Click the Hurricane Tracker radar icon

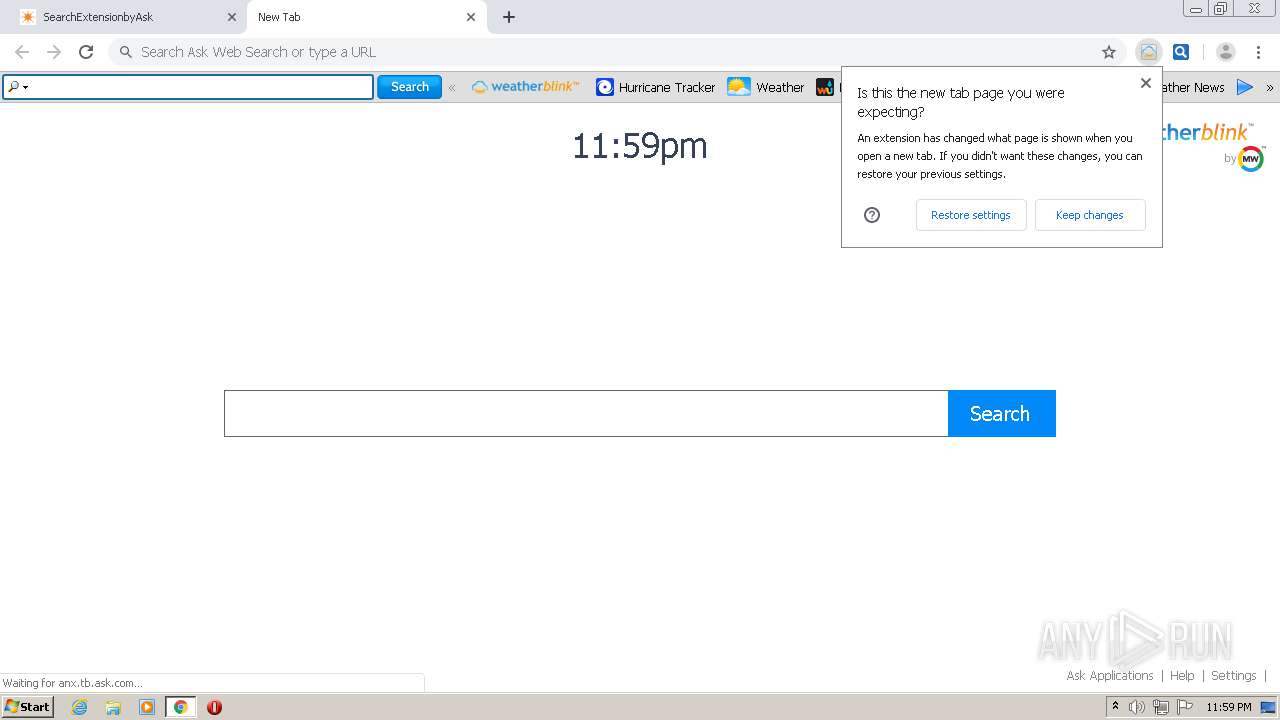click(605, 87)
